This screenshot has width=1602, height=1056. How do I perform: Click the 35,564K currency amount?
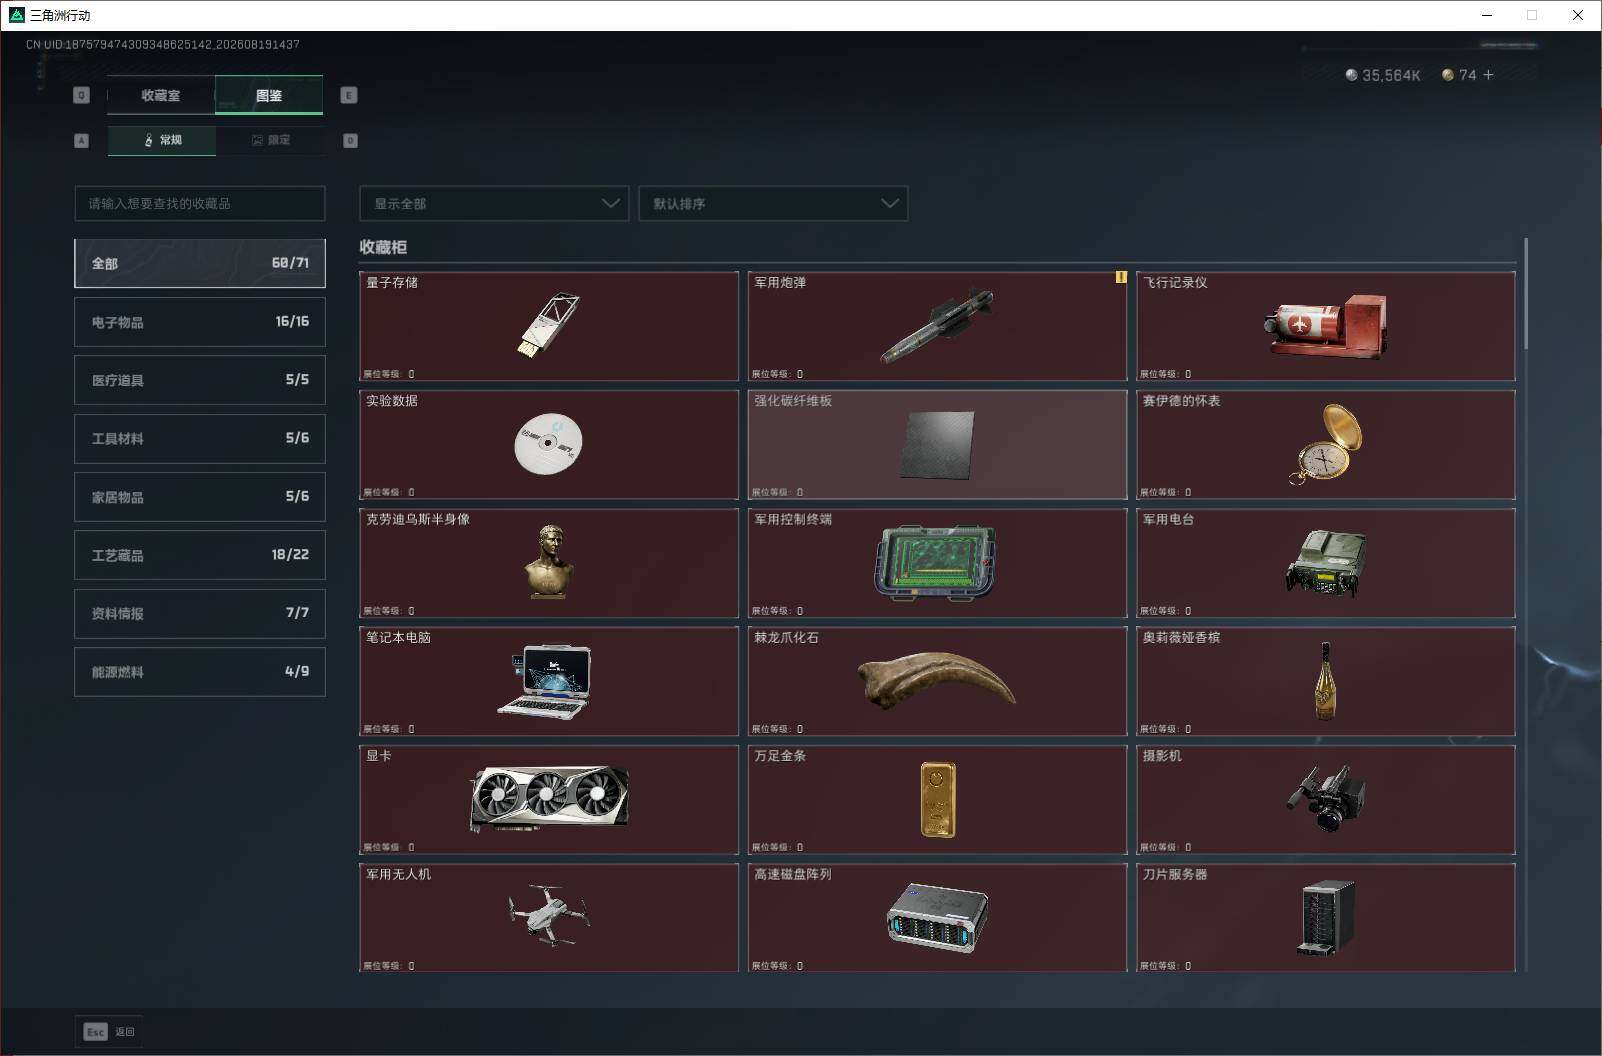click(x=1391, y=75)
